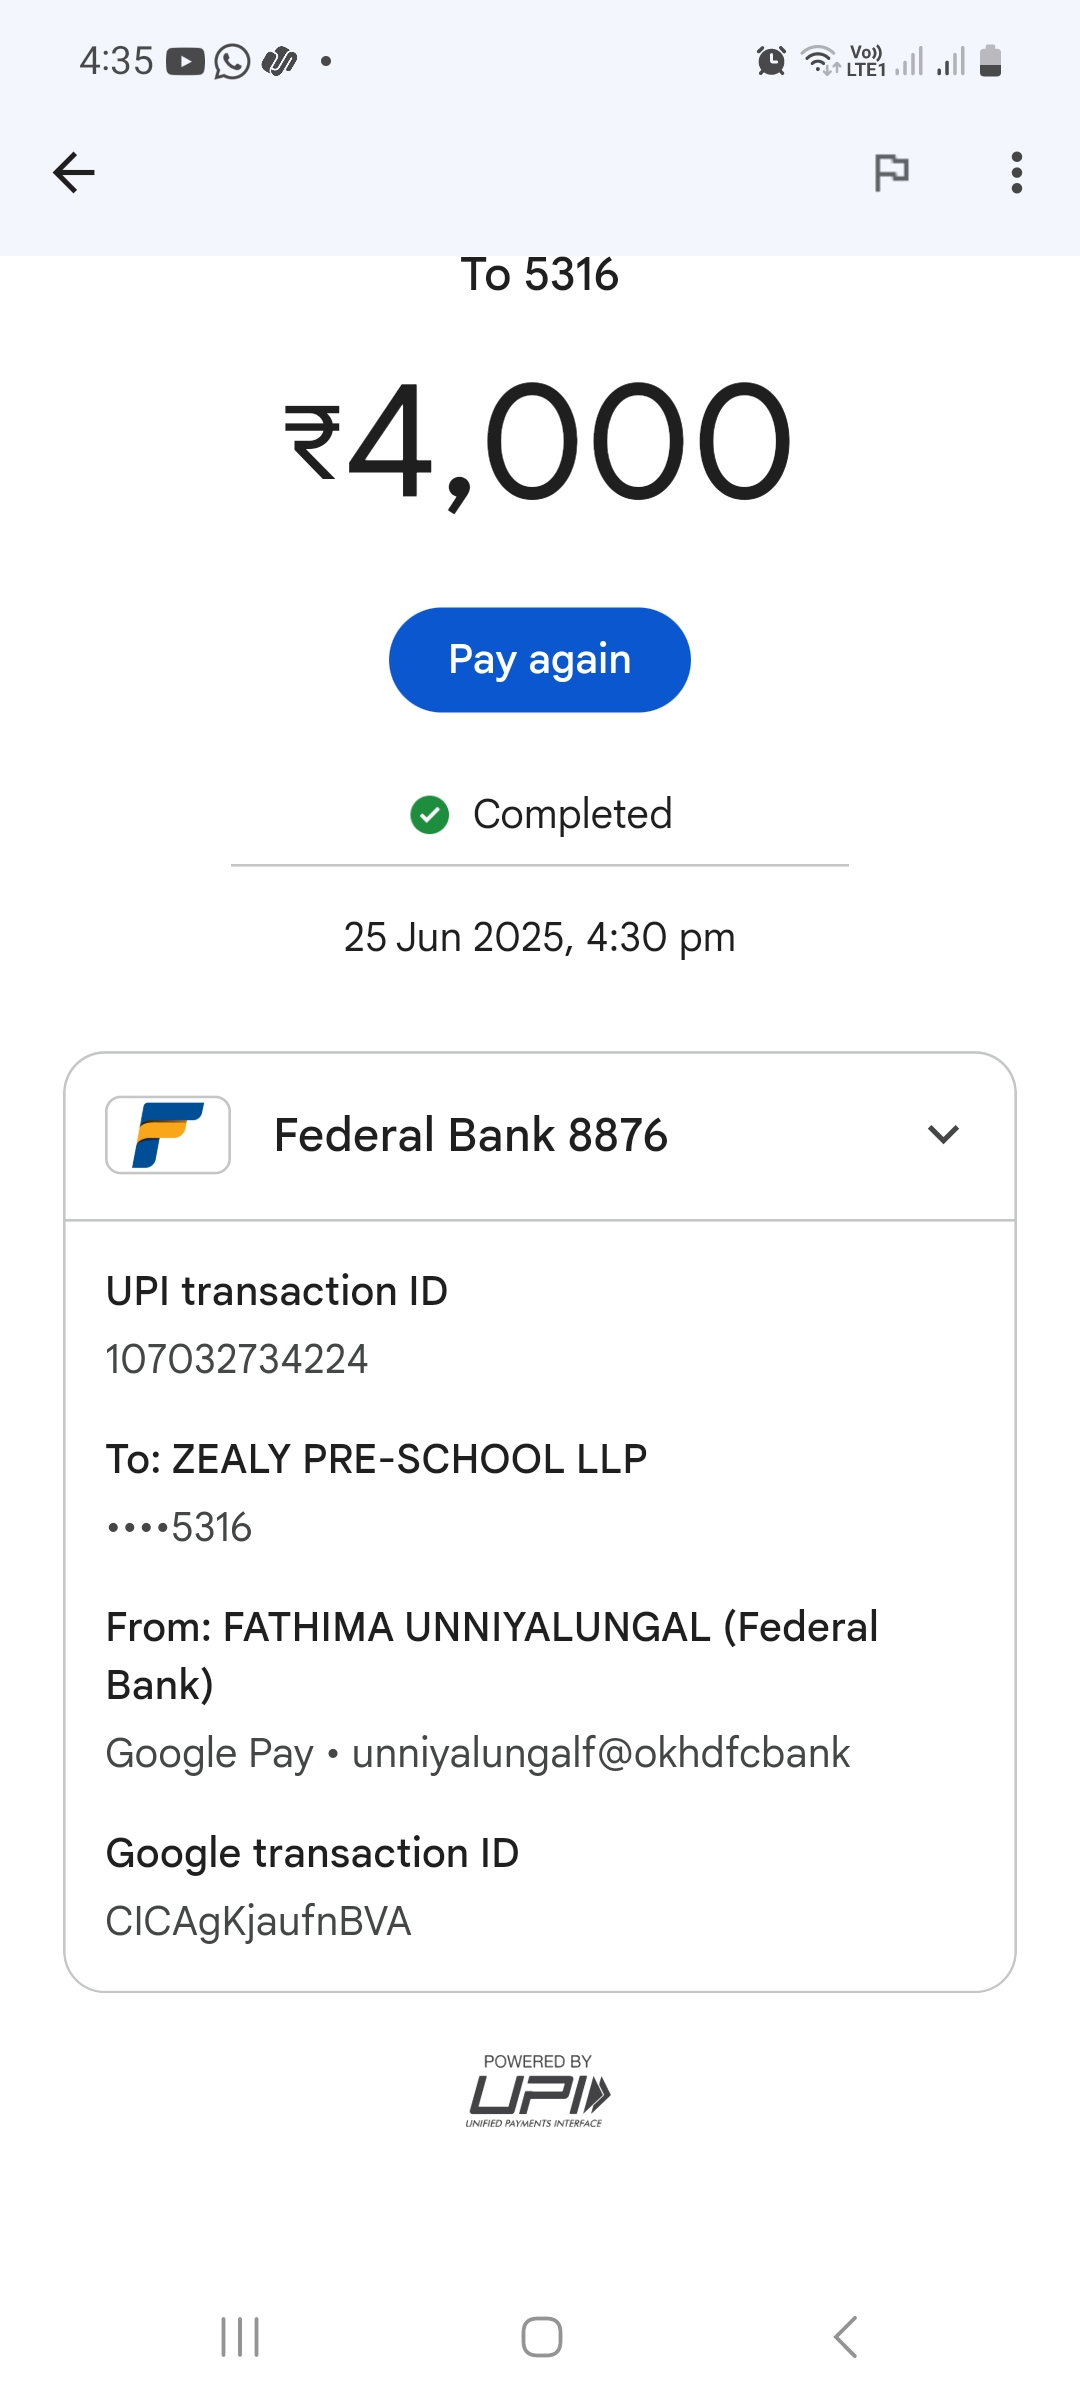Tap the flag report icon
The width and height of the screenshot is (1080, 2400).
coord(891,172)
